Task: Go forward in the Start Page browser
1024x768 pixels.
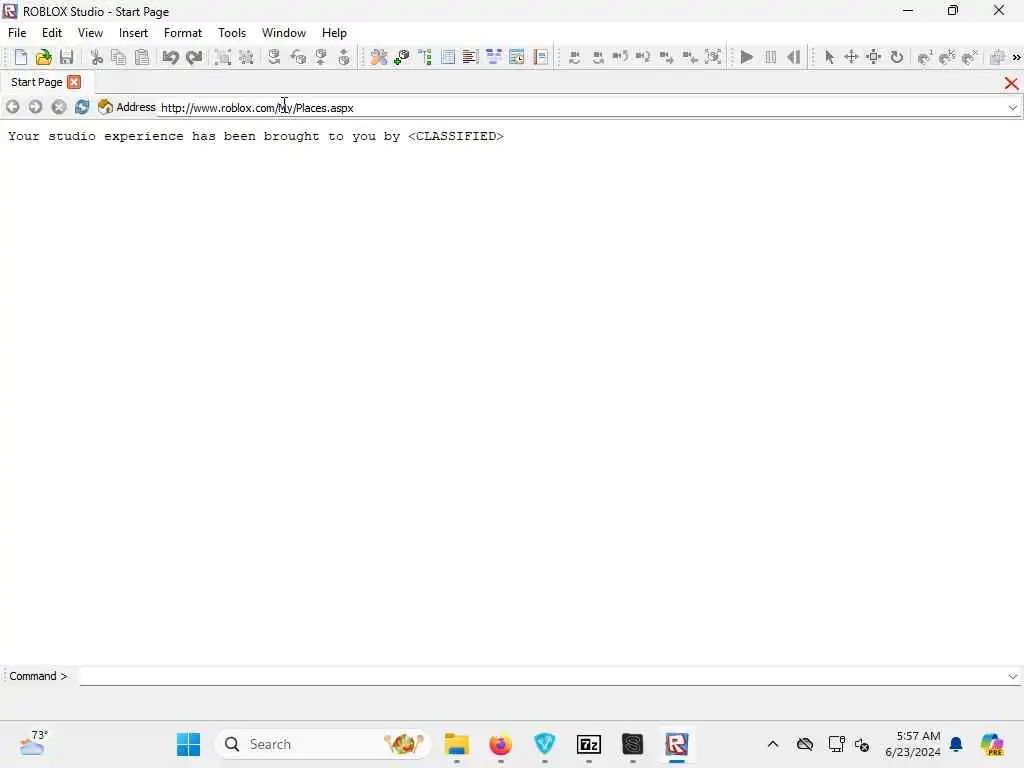Action: 35,106
